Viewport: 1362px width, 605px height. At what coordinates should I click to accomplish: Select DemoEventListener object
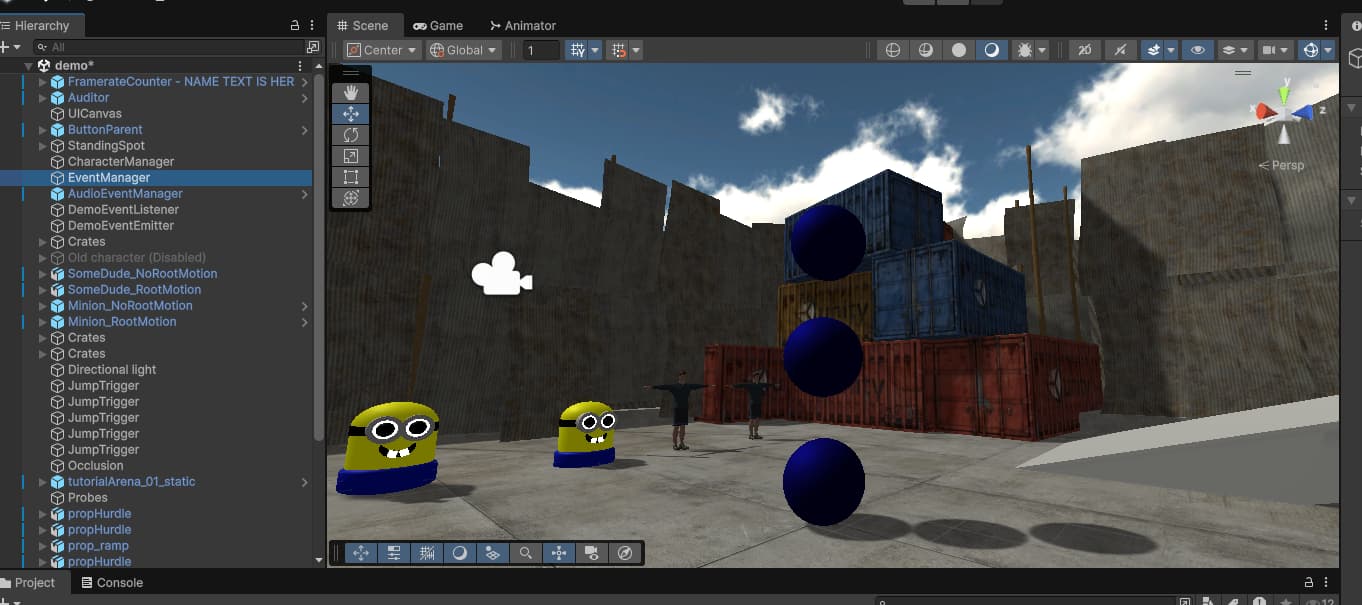click(x=123, y=210)
